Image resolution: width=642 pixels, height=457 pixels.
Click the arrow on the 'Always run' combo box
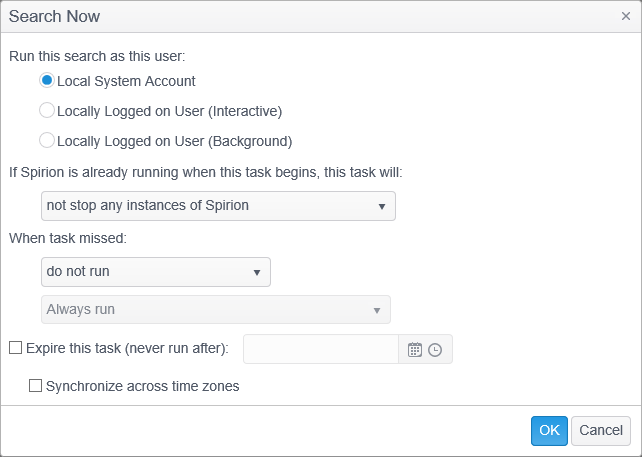[377, 310]
